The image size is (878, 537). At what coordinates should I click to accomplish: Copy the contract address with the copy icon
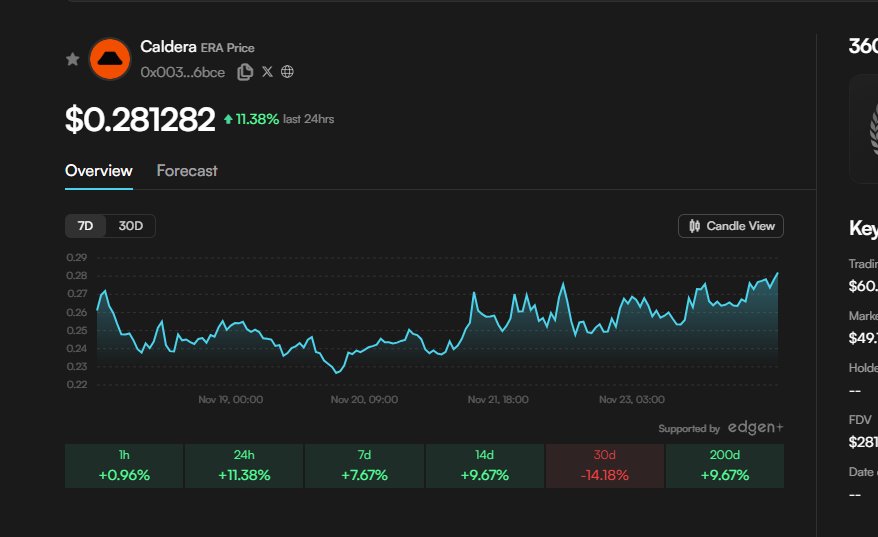[x=245, y=72]
